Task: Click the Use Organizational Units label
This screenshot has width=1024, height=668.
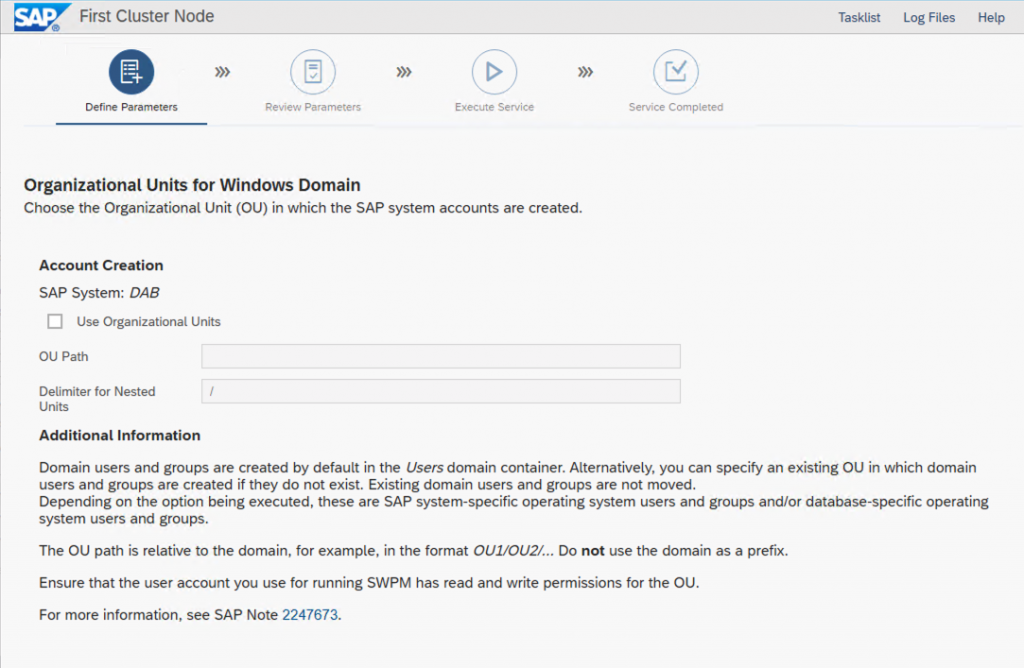Action: pos(149,321)
